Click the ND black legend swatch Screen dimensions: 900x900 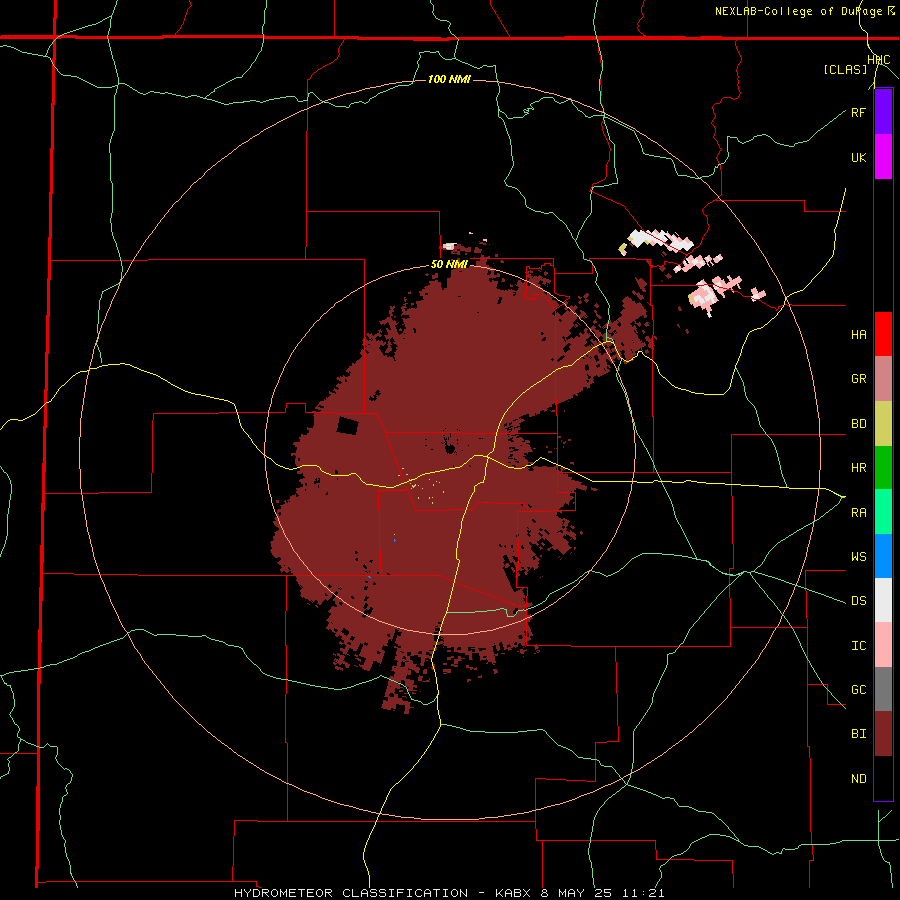[883, 778]
